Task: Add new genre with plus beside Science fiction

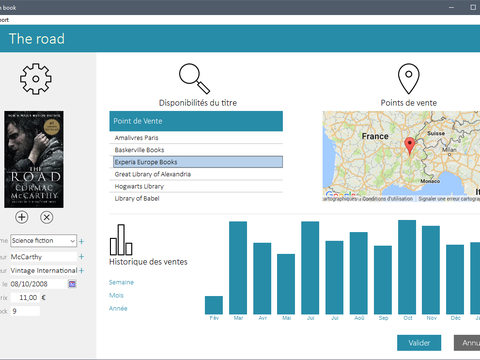Action: point(82,241)
